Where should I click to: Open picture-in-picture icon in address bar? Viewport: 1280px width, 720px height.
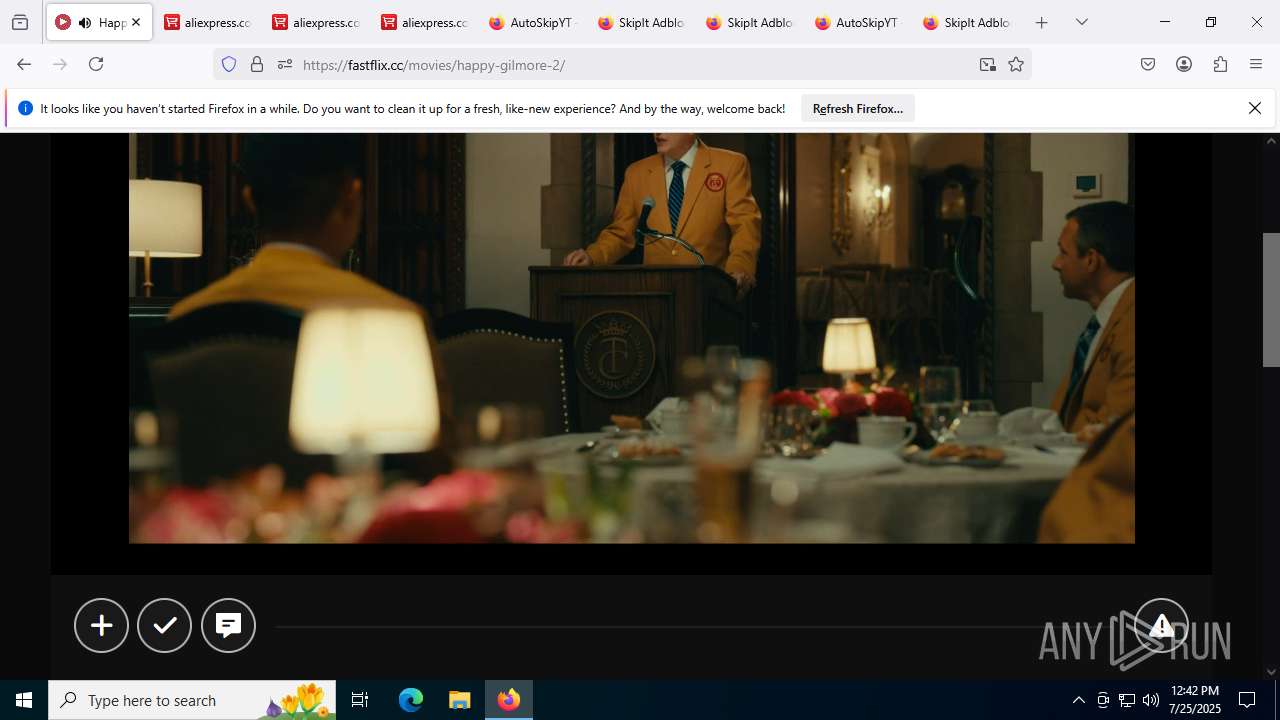(988, 64)
